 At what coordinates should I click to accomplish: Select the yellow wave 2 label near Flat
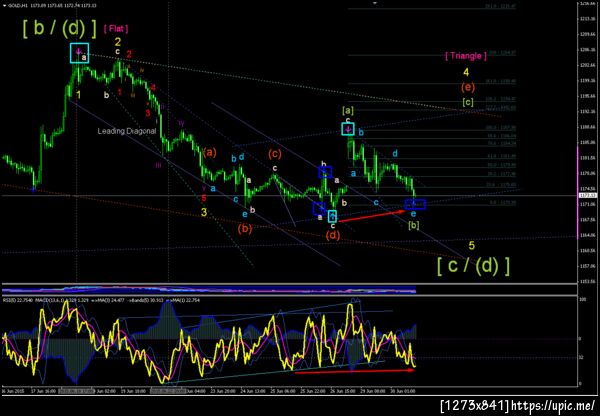click(118, 42)
